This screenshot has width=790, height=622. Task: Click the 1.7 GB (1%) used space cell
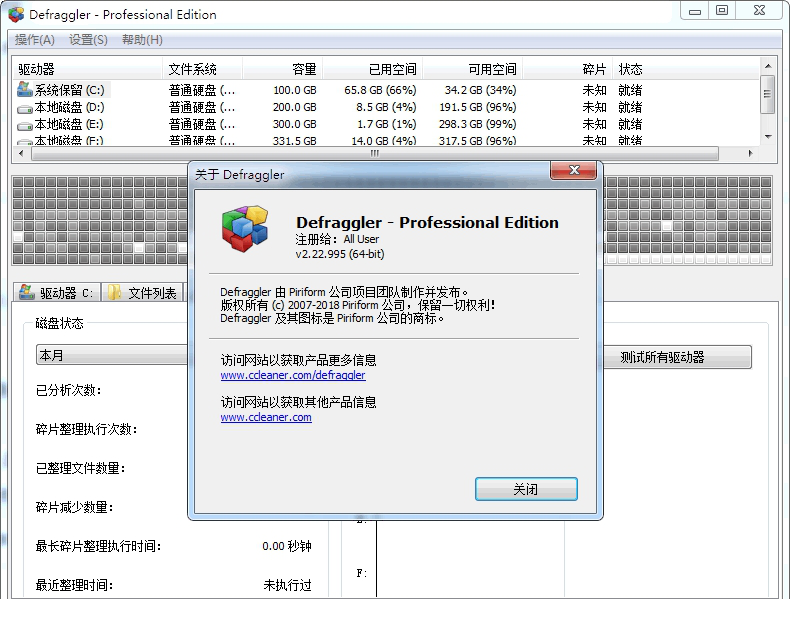386,124
